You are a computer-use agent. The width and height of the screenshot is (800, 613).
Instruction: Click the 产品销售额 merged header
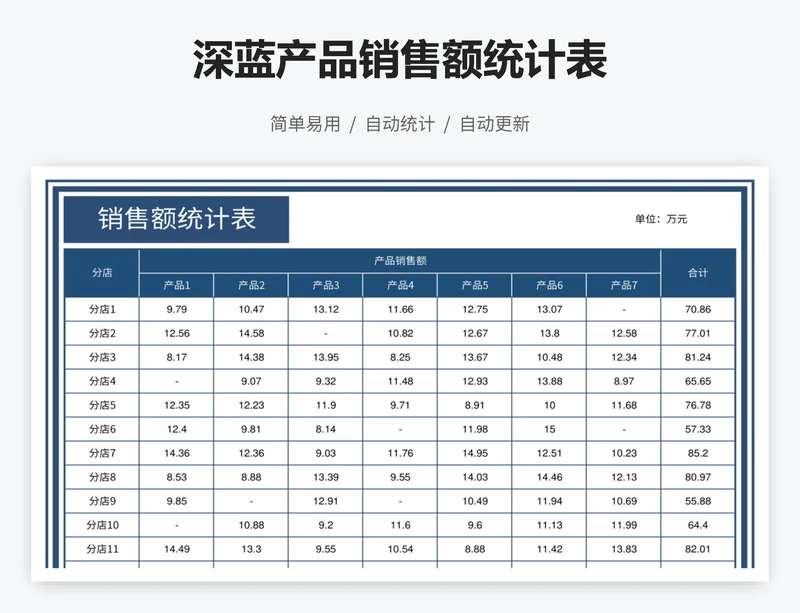point(400,261)
